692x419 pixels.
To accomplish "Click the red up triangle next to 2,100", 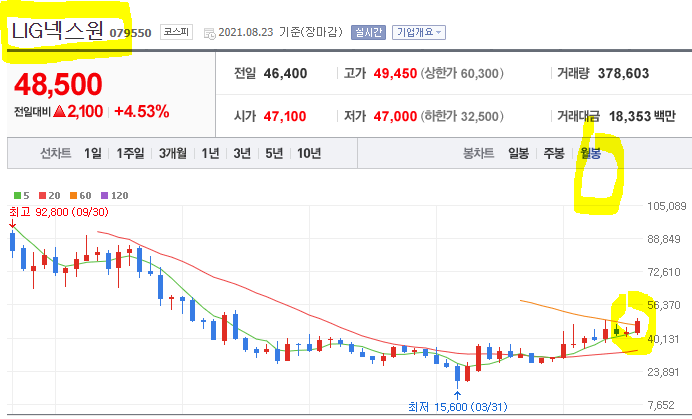I will tap(59, 111).
